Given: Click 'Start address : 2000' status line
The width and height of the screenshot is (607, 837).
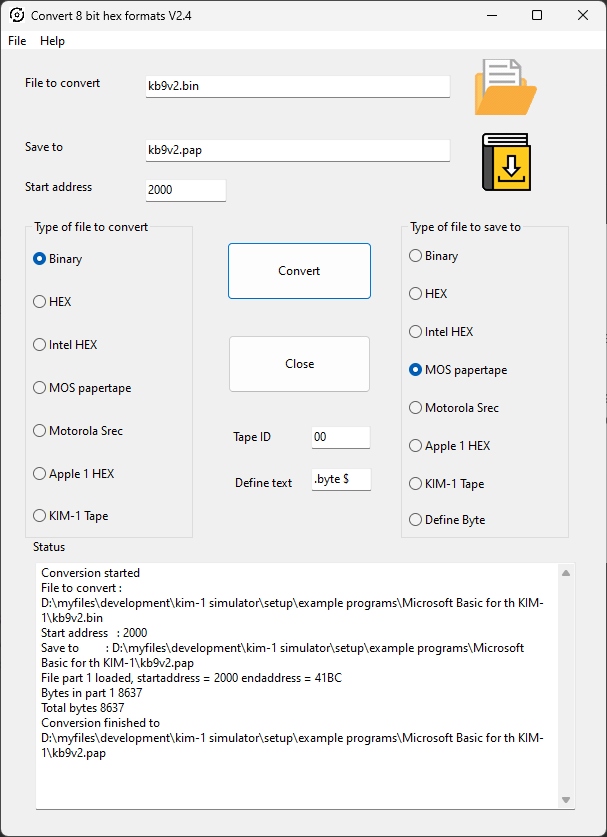Looking at the screenshot, I should [x=94, y=633].
